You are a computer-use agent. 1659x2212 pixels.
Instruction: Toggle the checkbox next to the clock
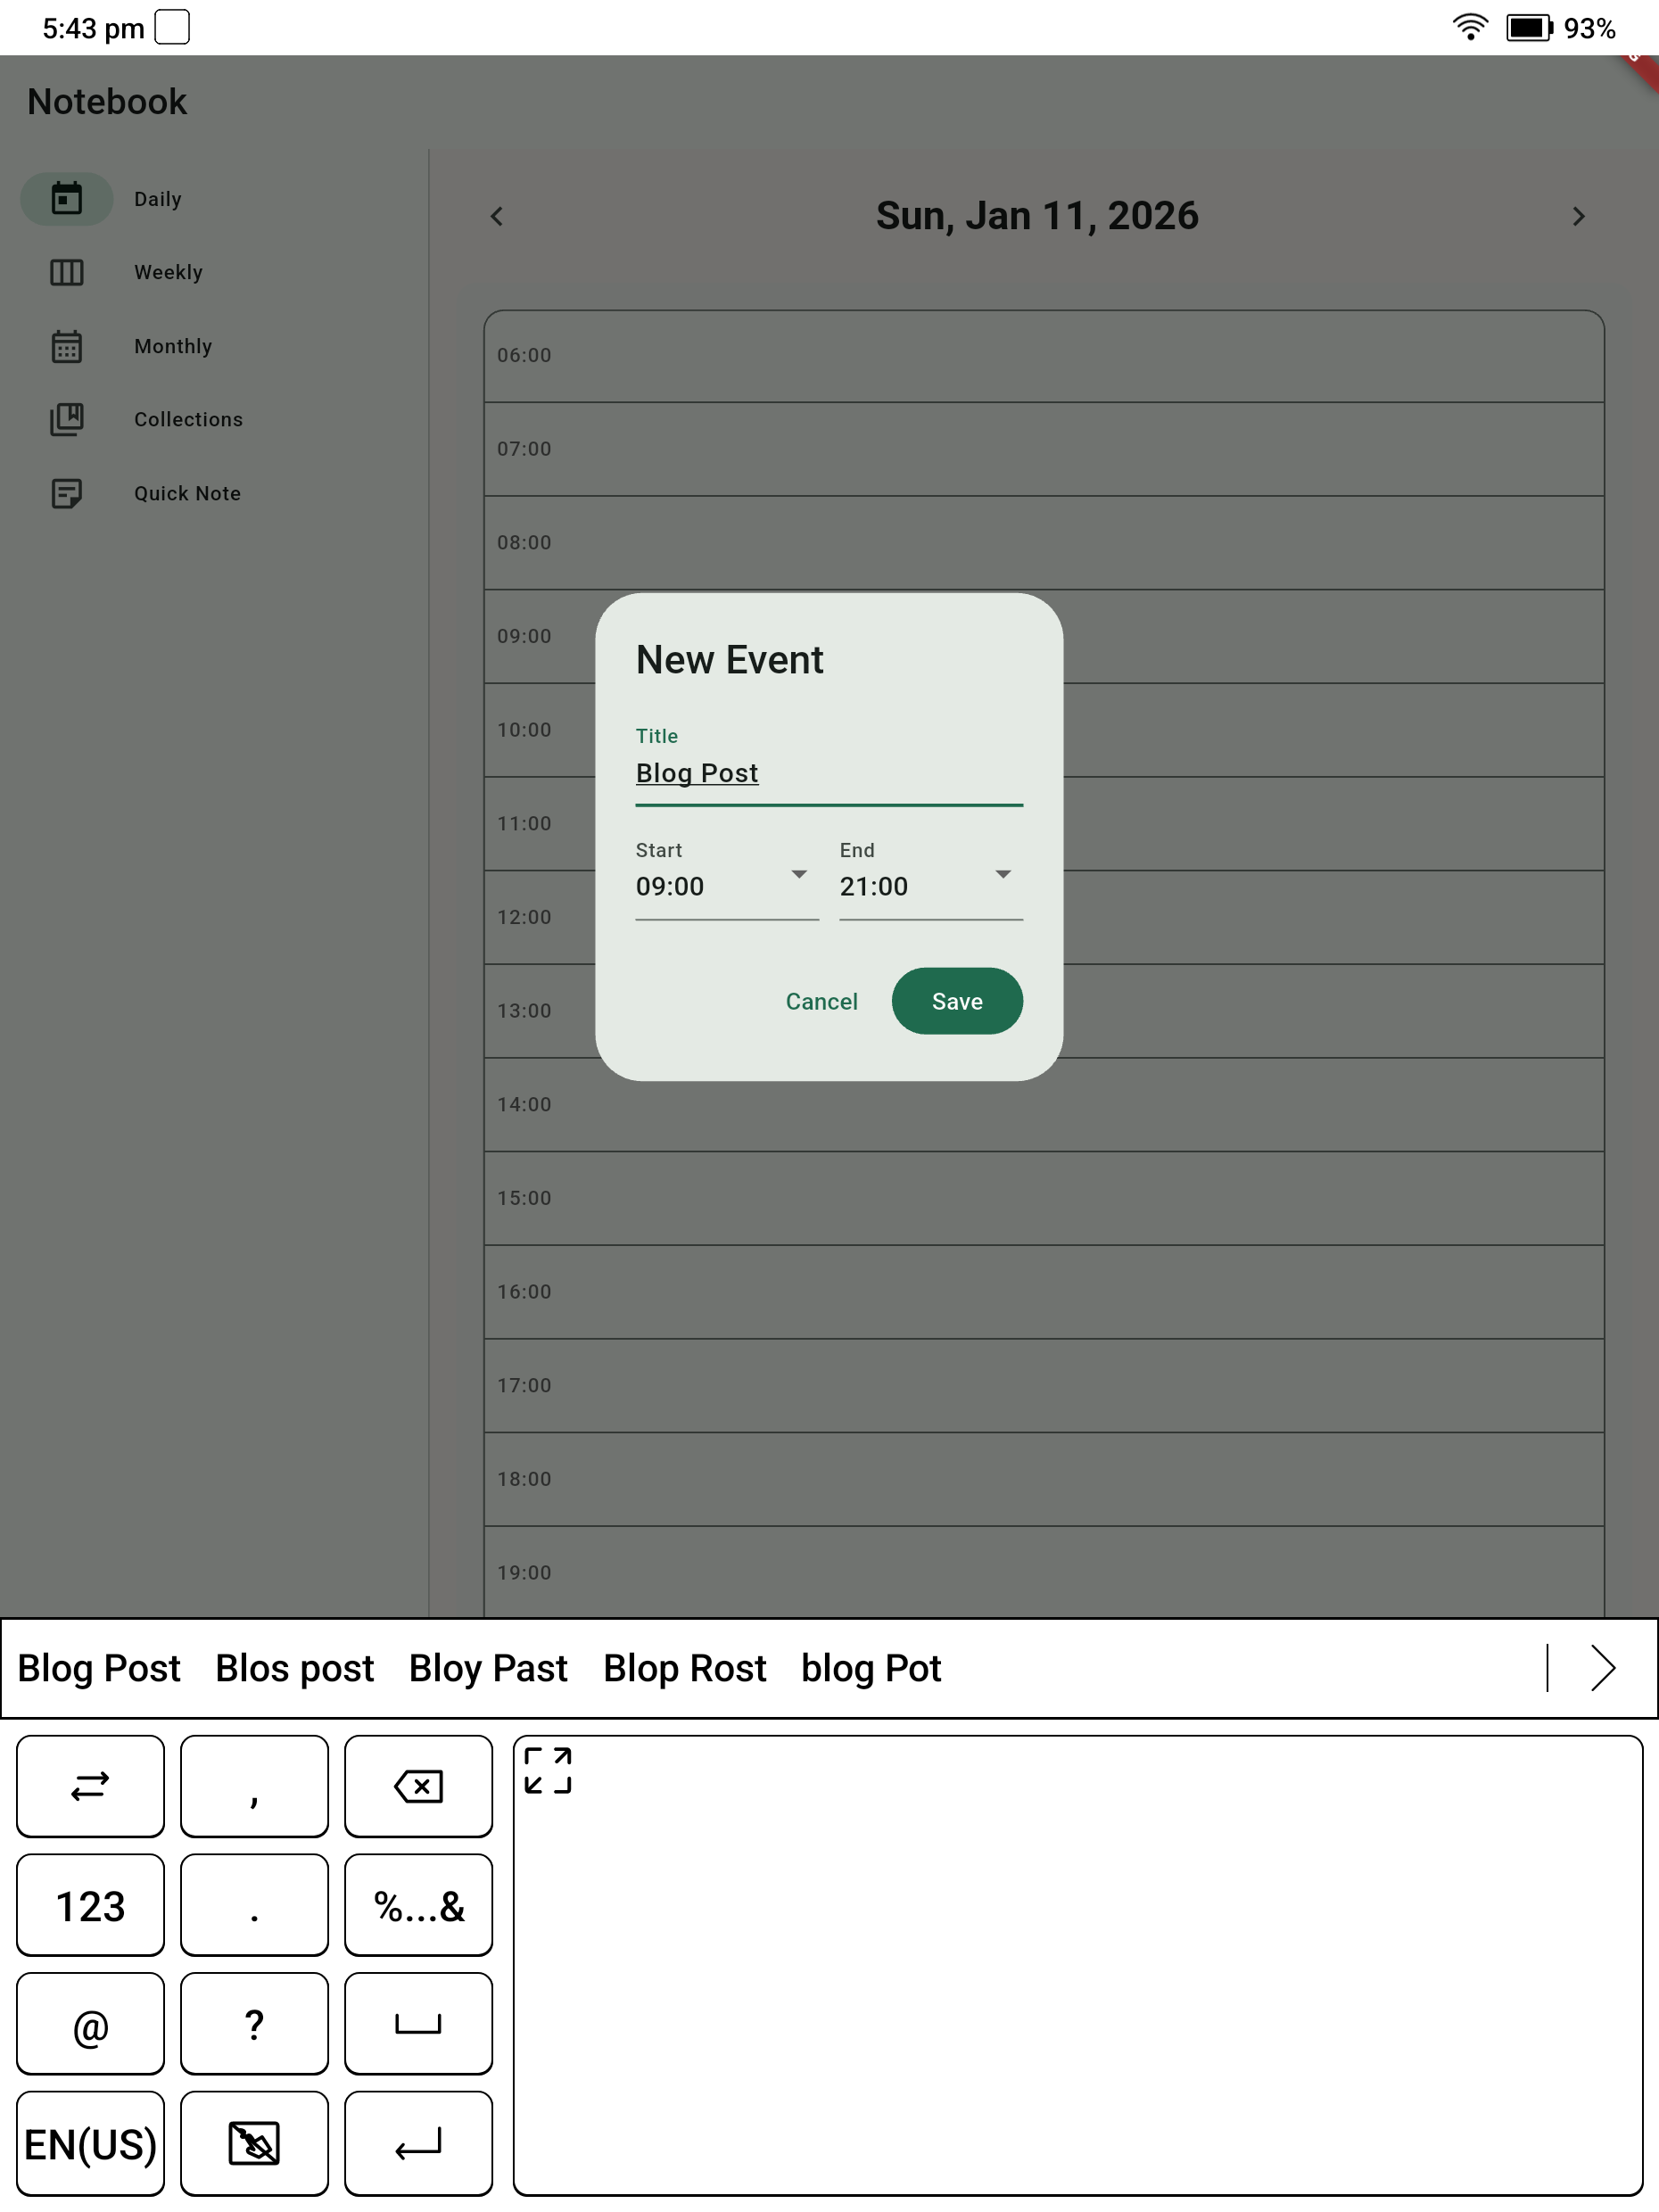(173, 27)
